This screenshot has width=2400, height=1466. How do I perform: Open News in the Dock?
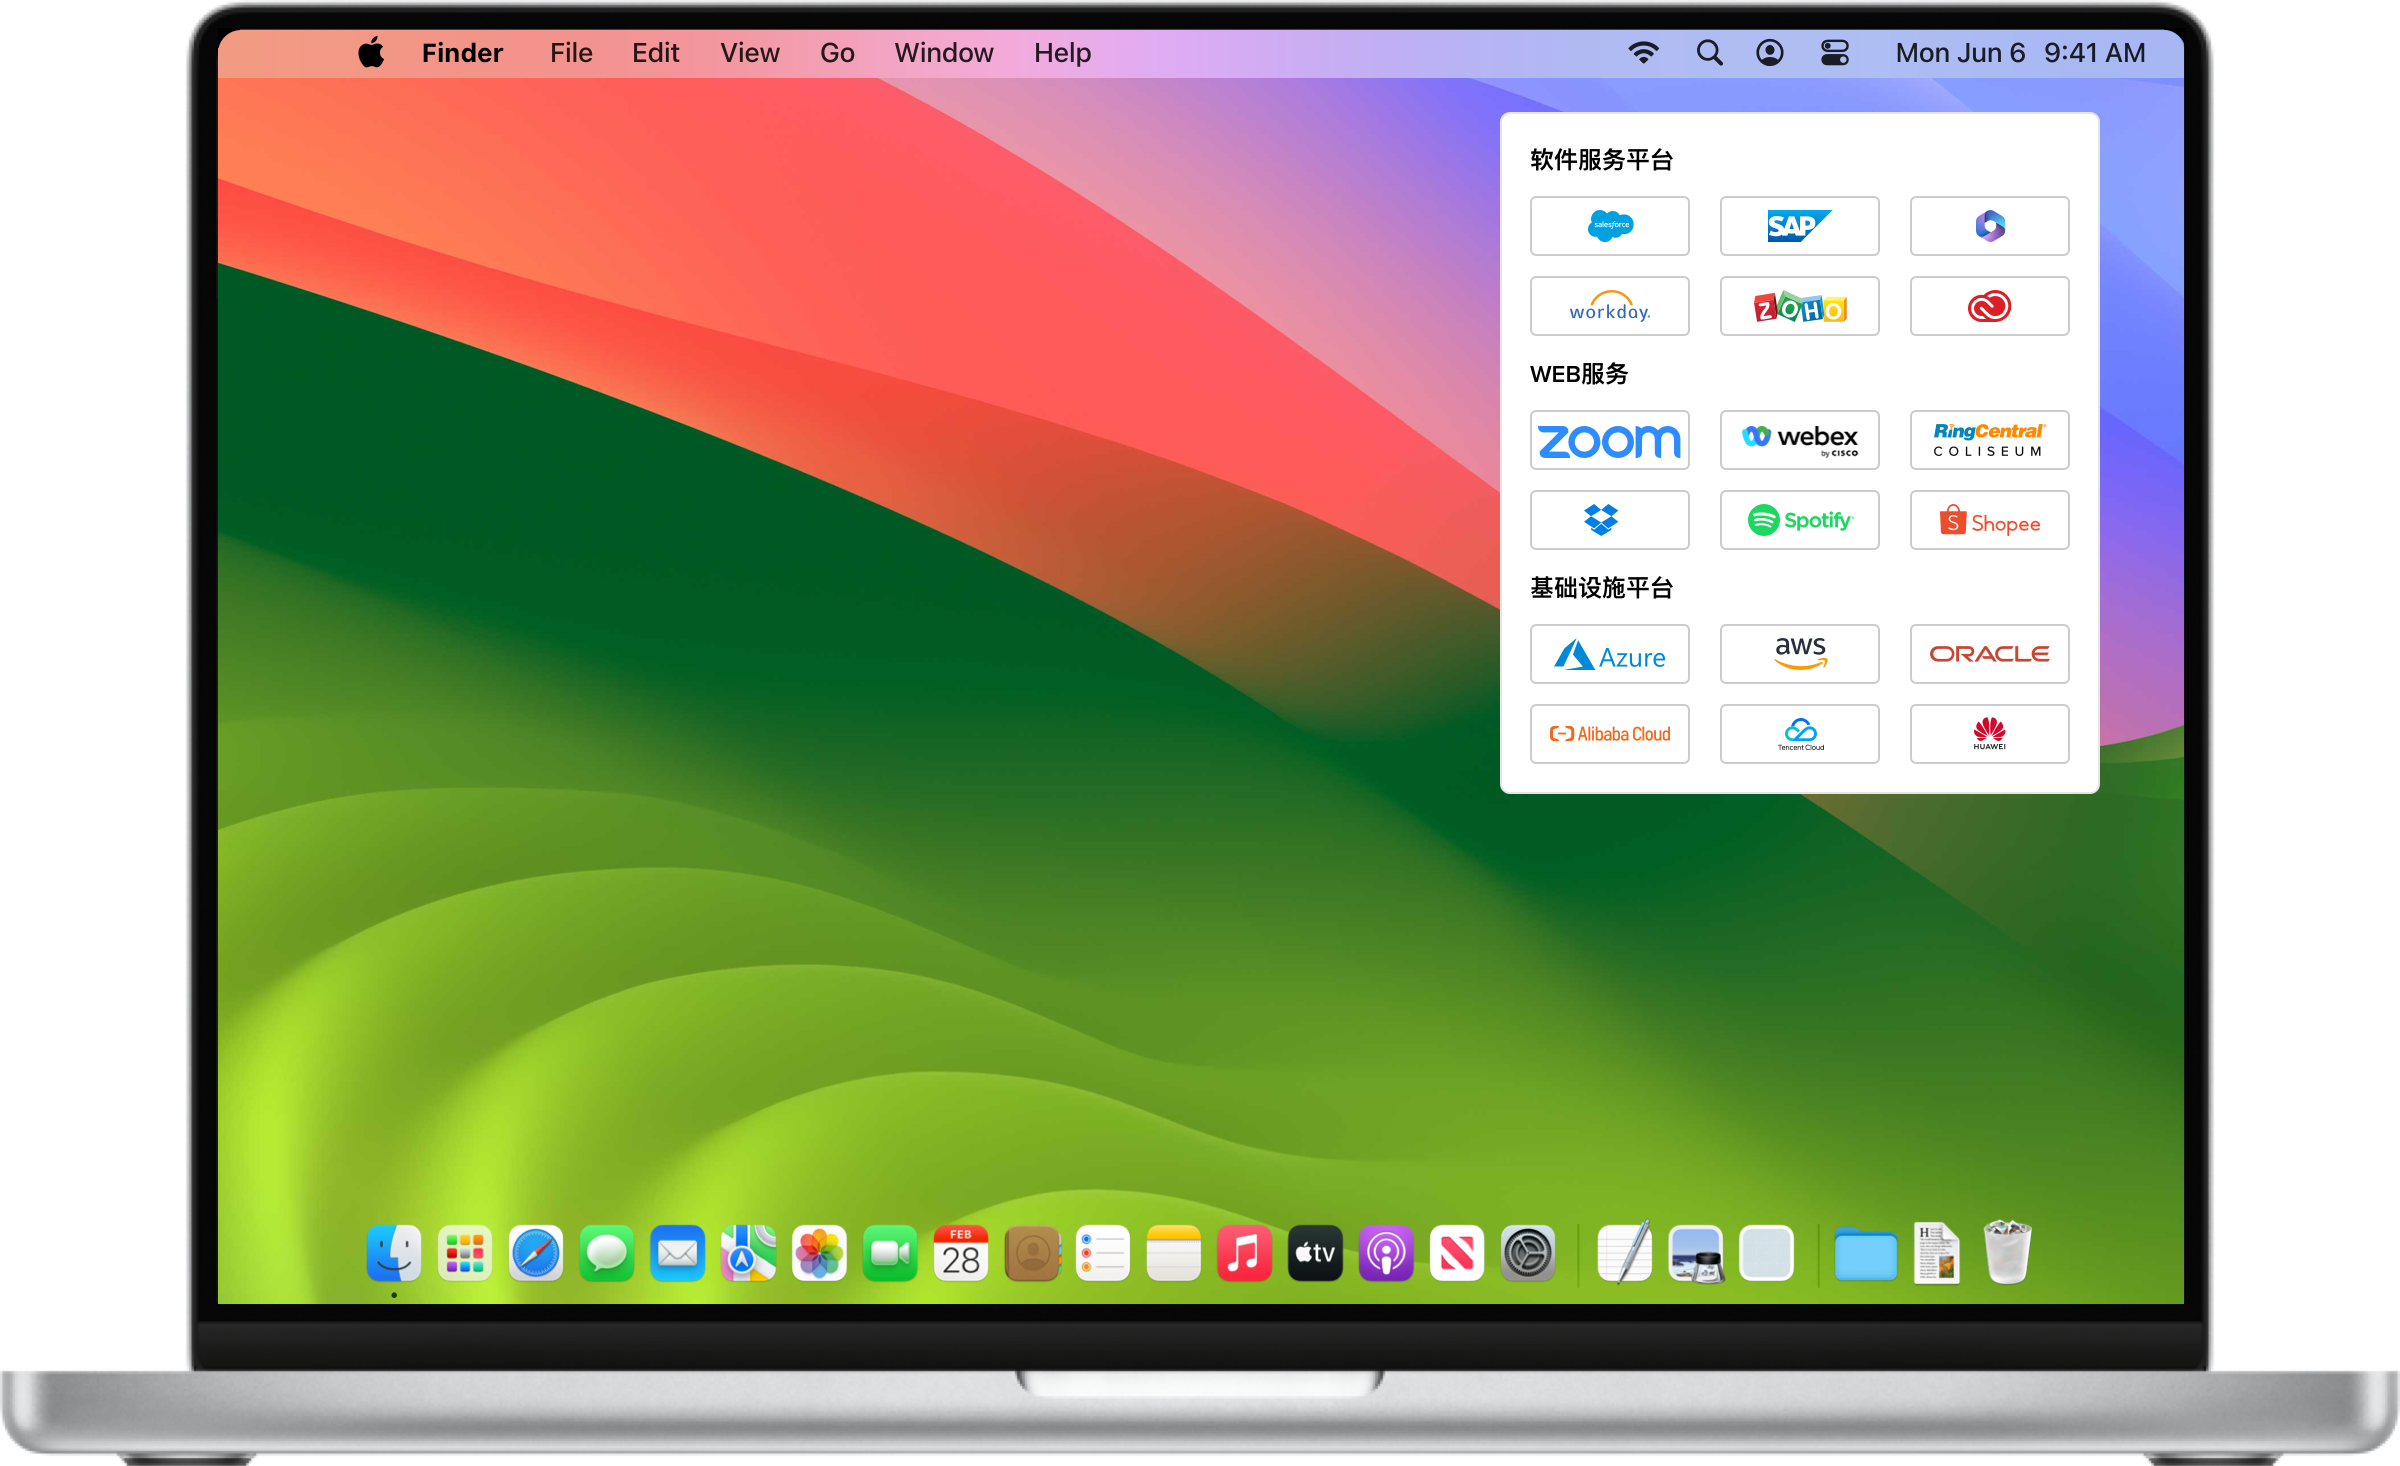point(1457,1253)
